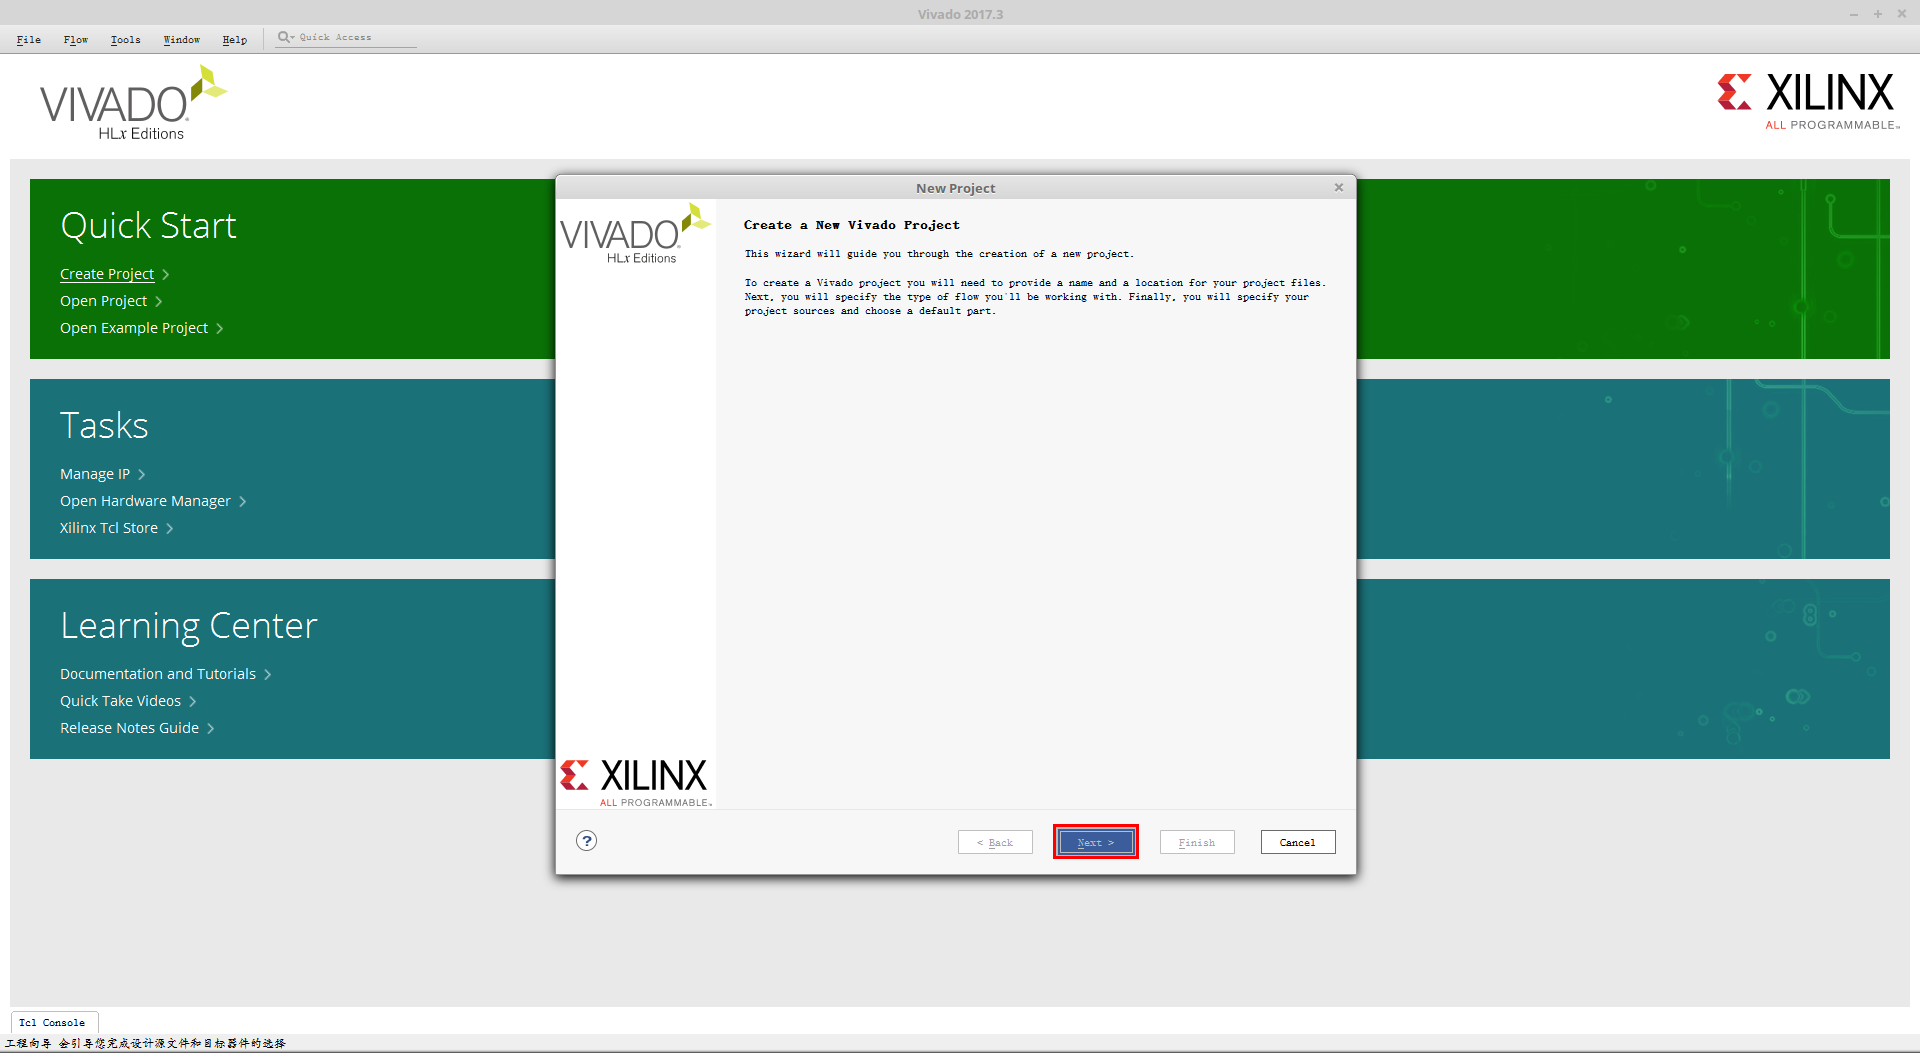The height and width of the screenshot is (1053, 1920).
Task: Open the Help menu
Action: pos(235,40)
